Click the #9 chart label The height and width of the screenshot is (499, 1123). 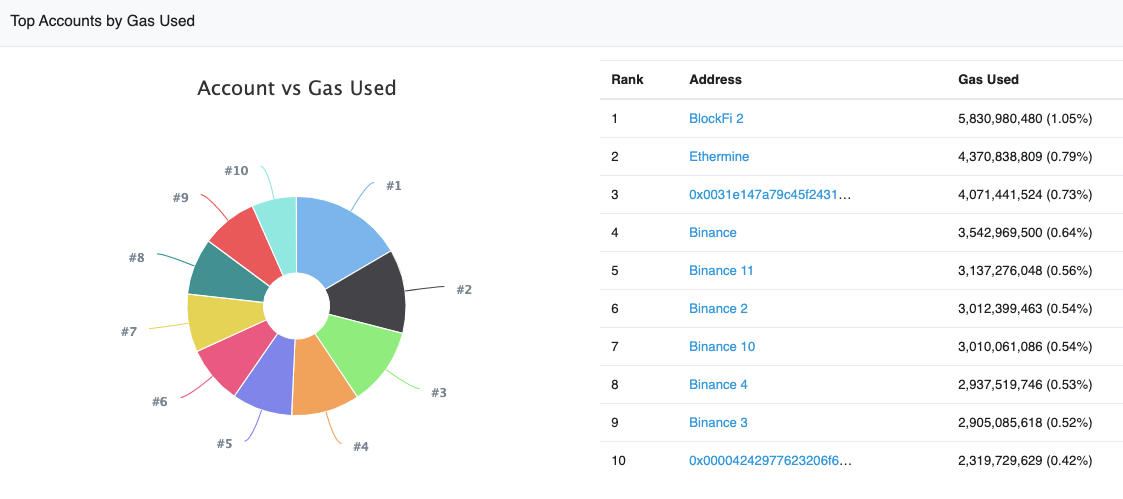(180, 198)
